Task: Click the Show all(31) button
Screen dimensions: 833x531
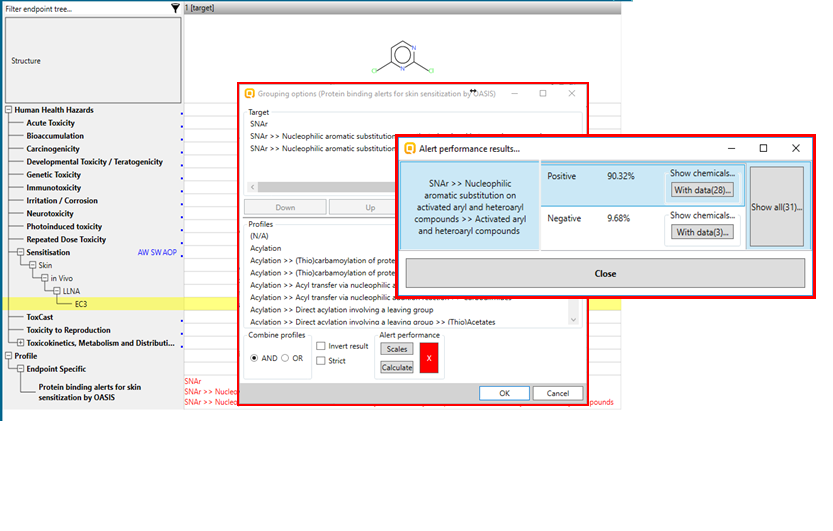Action: [x=777, y=207]
